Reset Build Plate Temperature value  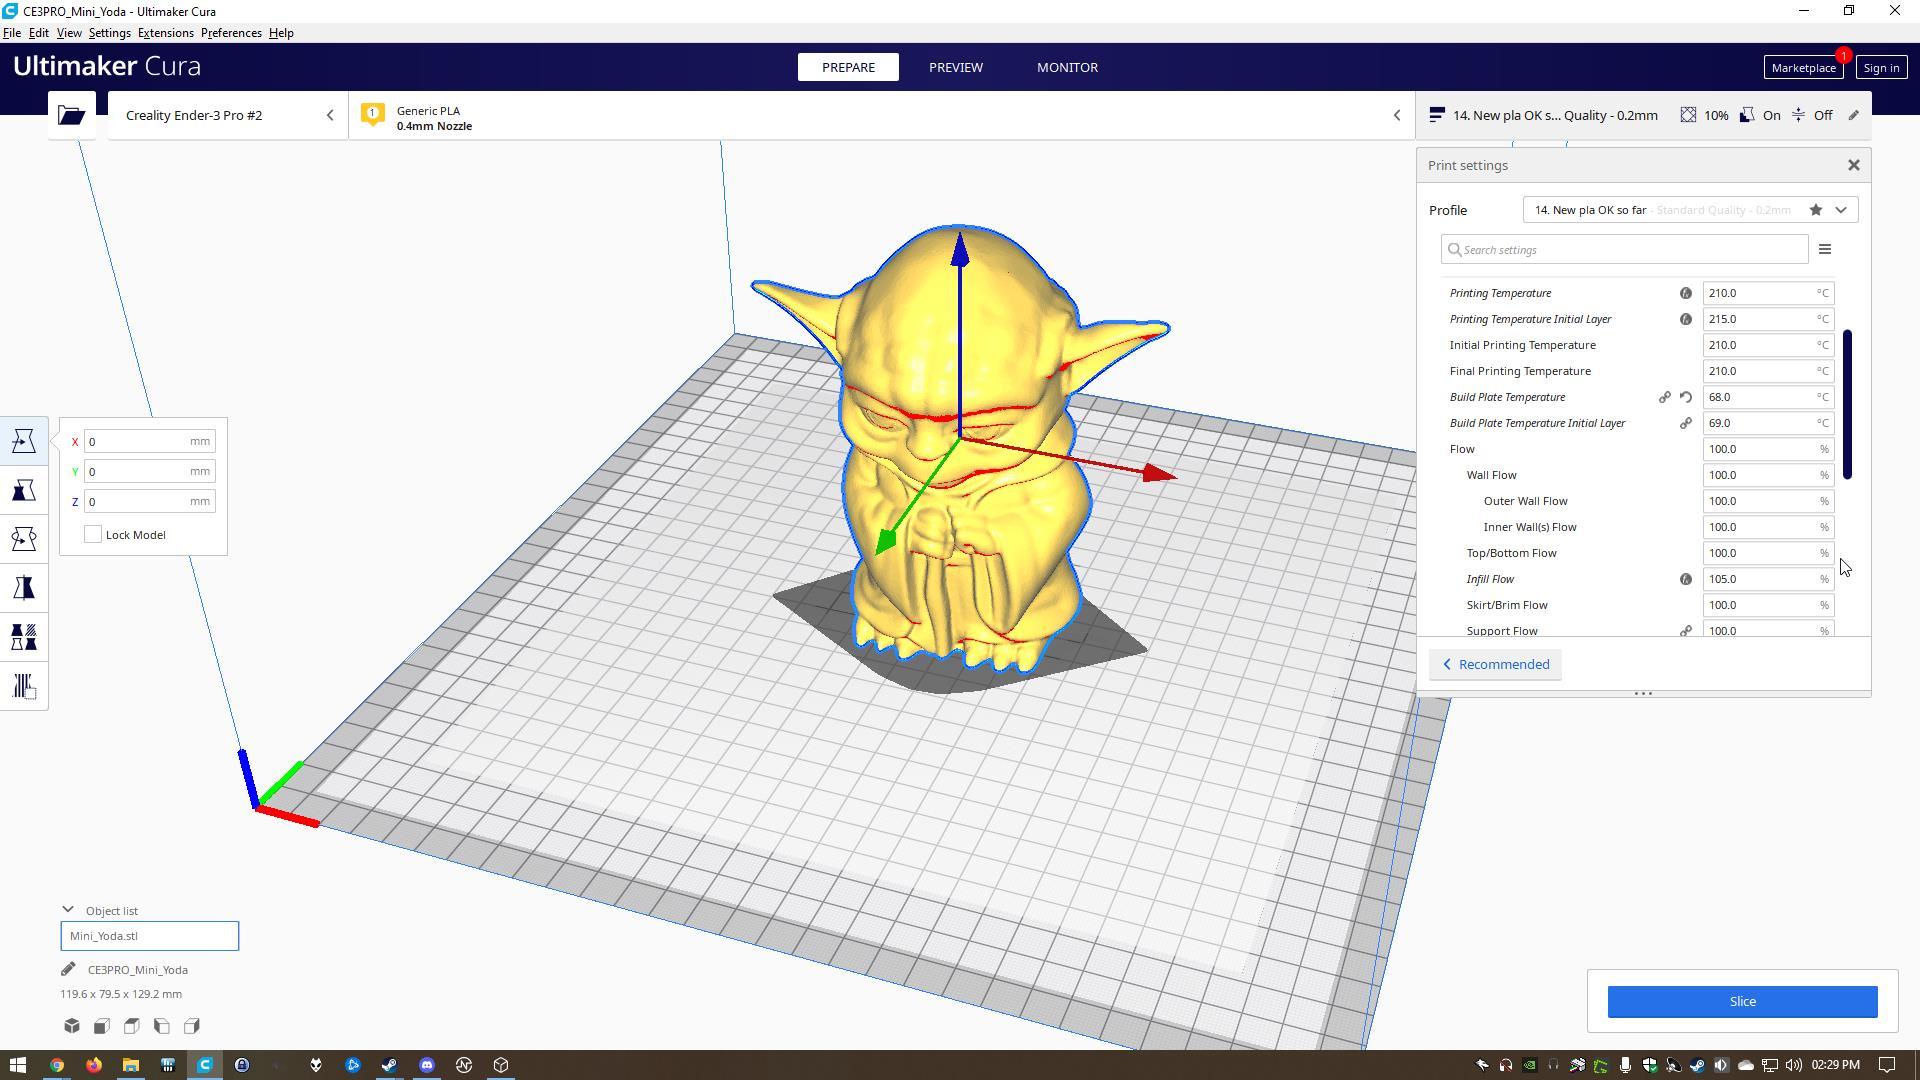pyautogui.click(x=1686, y=397)
